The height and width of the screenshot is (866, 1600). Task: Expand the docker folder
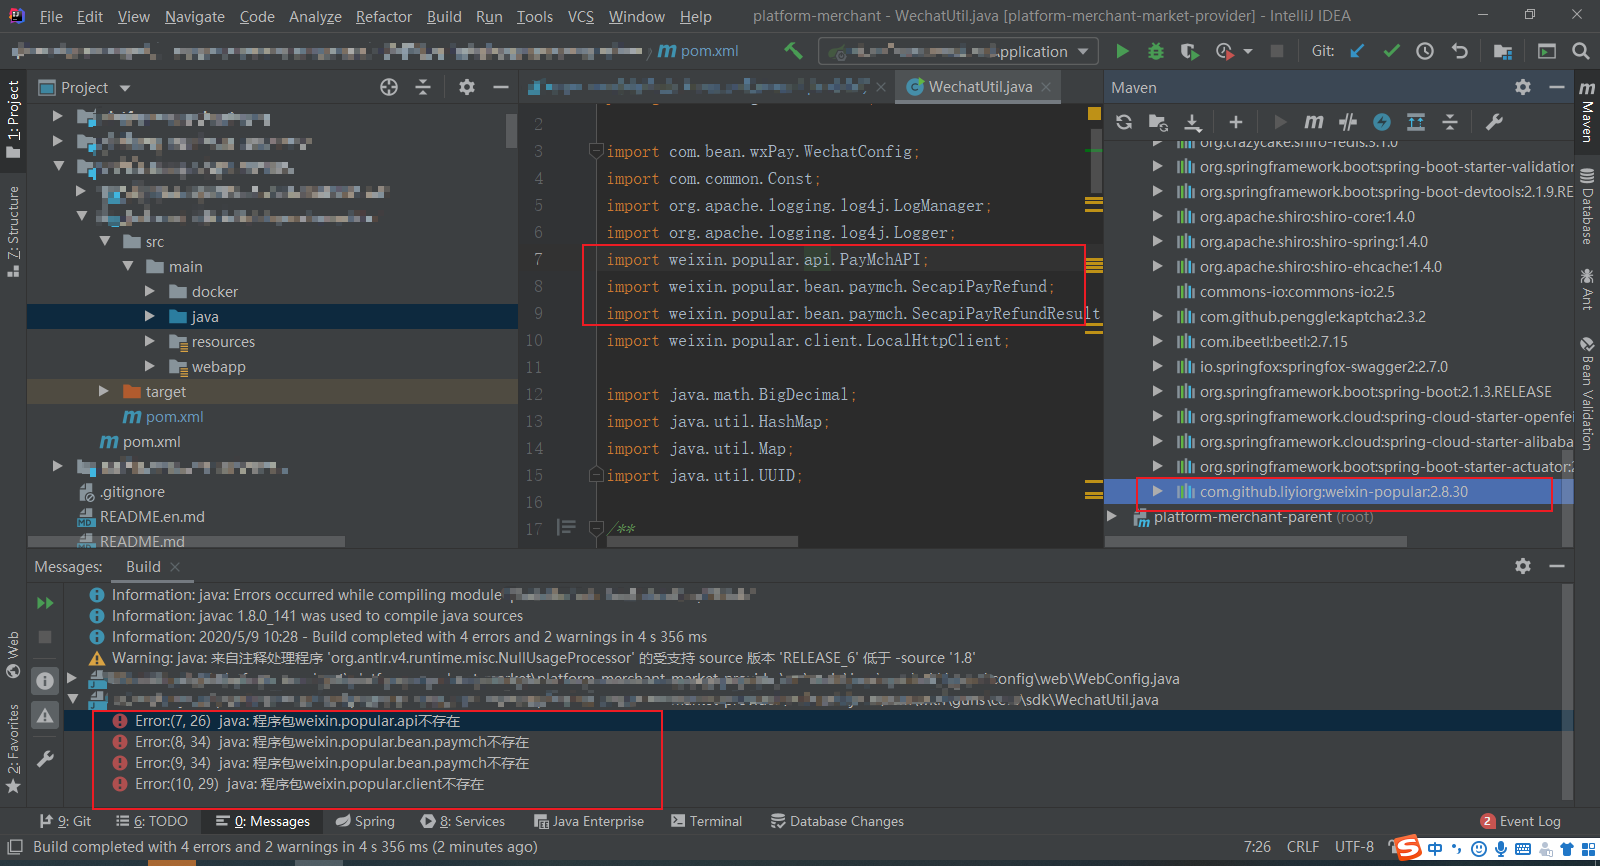click(x=150, y=291)
